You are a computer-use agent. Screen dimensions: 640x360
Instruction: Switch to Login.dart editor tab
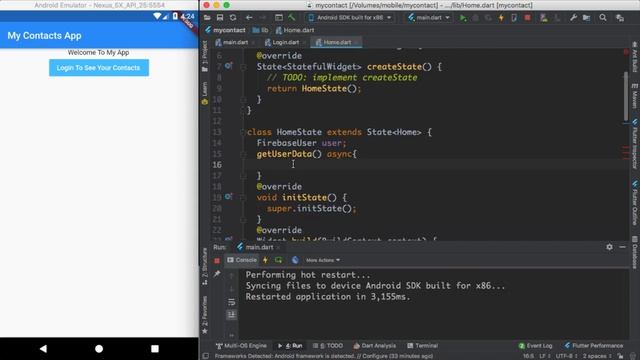click(x=284, y=42)
